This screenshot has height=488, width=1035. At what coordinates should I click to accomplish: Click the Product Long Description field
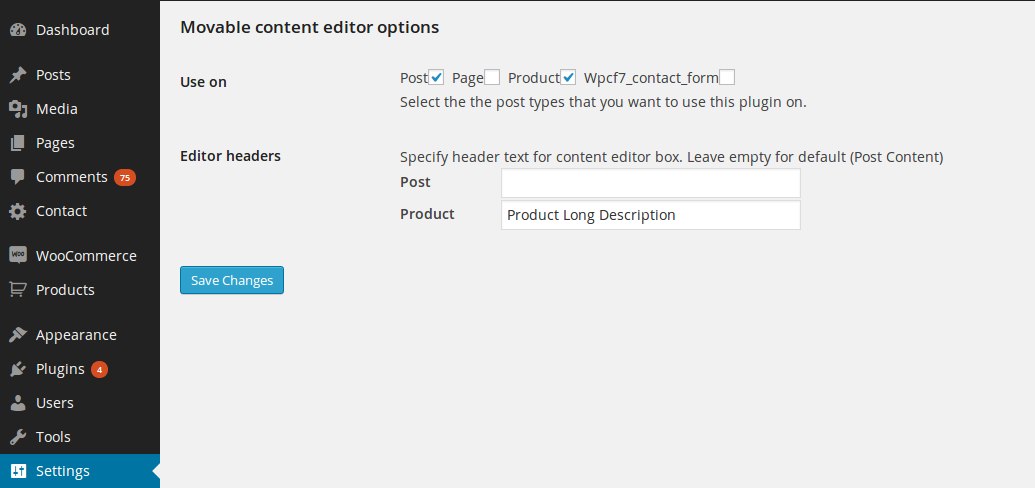coord(651,215)
